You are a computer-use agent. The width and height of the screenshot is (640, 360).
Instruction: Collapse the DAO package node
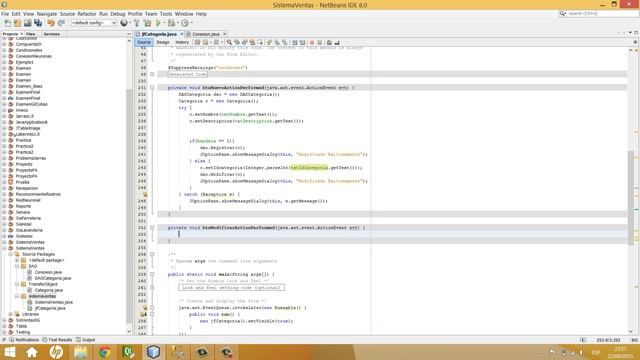17,266
